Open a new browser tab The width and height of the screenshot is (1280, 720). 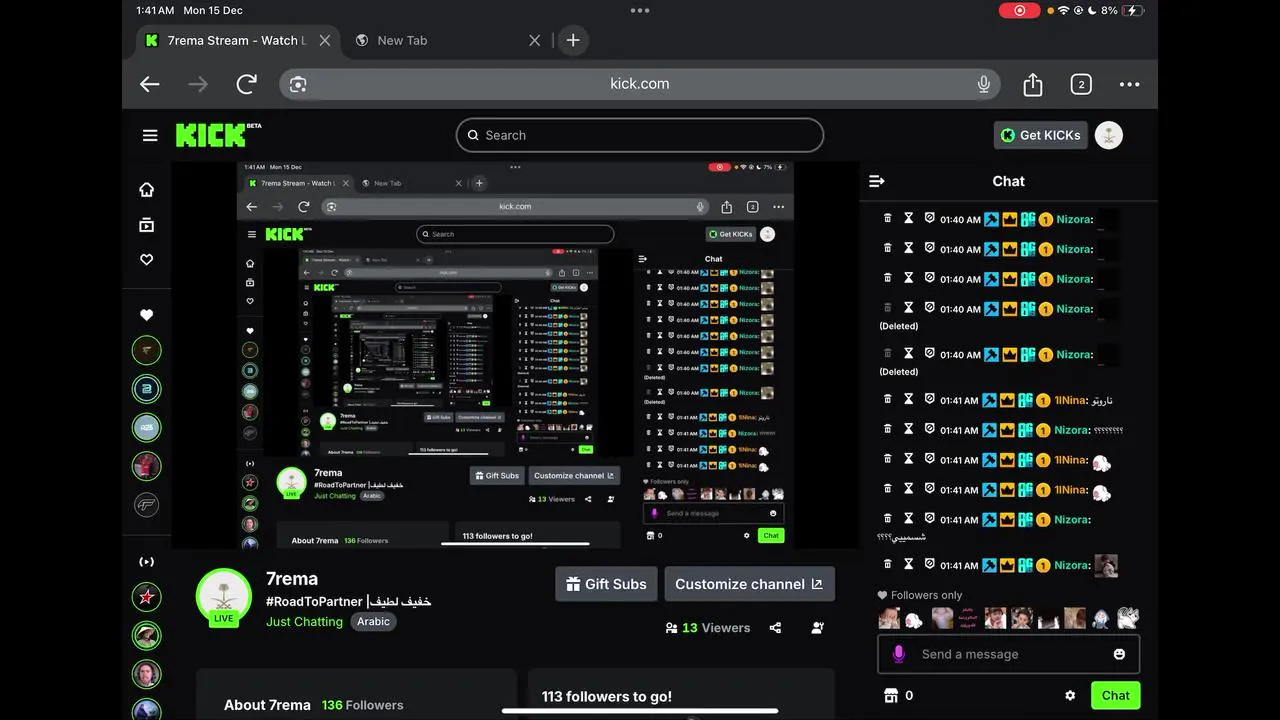[x=573, y=40]
